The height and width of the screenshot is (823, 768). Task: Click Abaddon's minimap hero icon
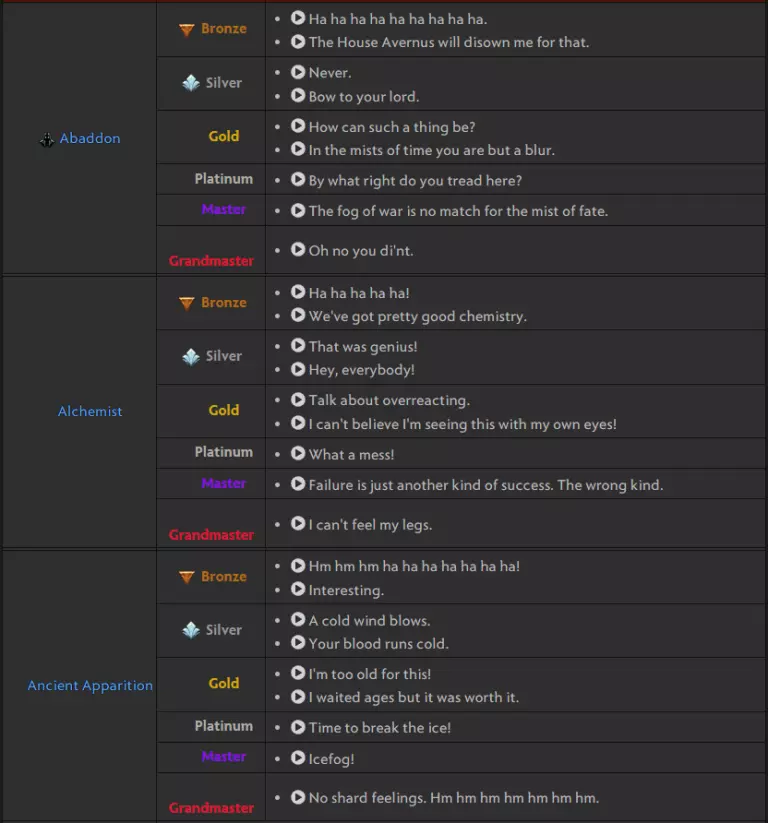[47, 139]
